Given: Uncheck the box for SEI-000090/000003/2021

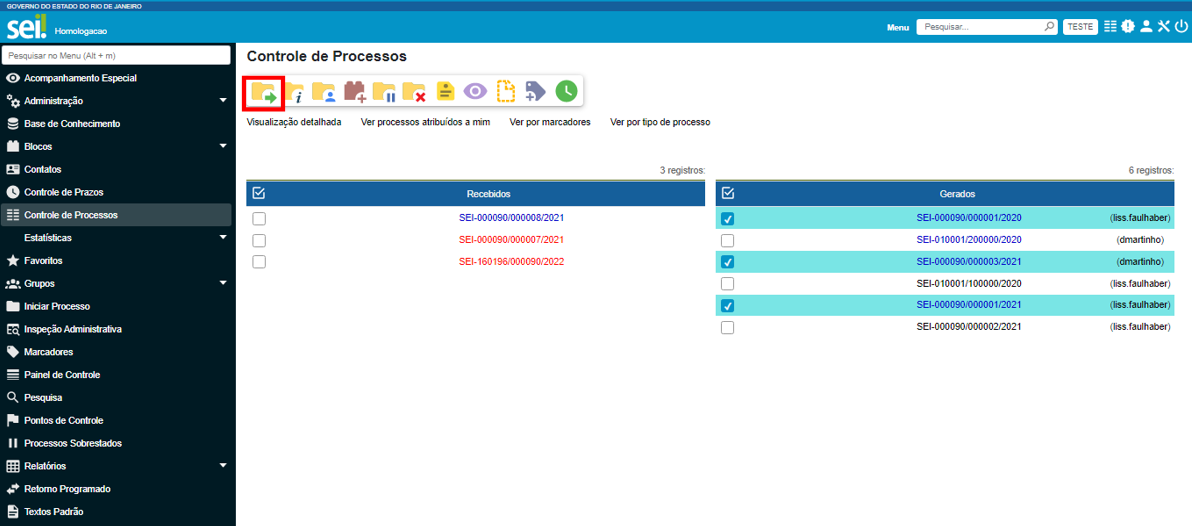Looking at the screenshot, I should (x=727, y=262).
